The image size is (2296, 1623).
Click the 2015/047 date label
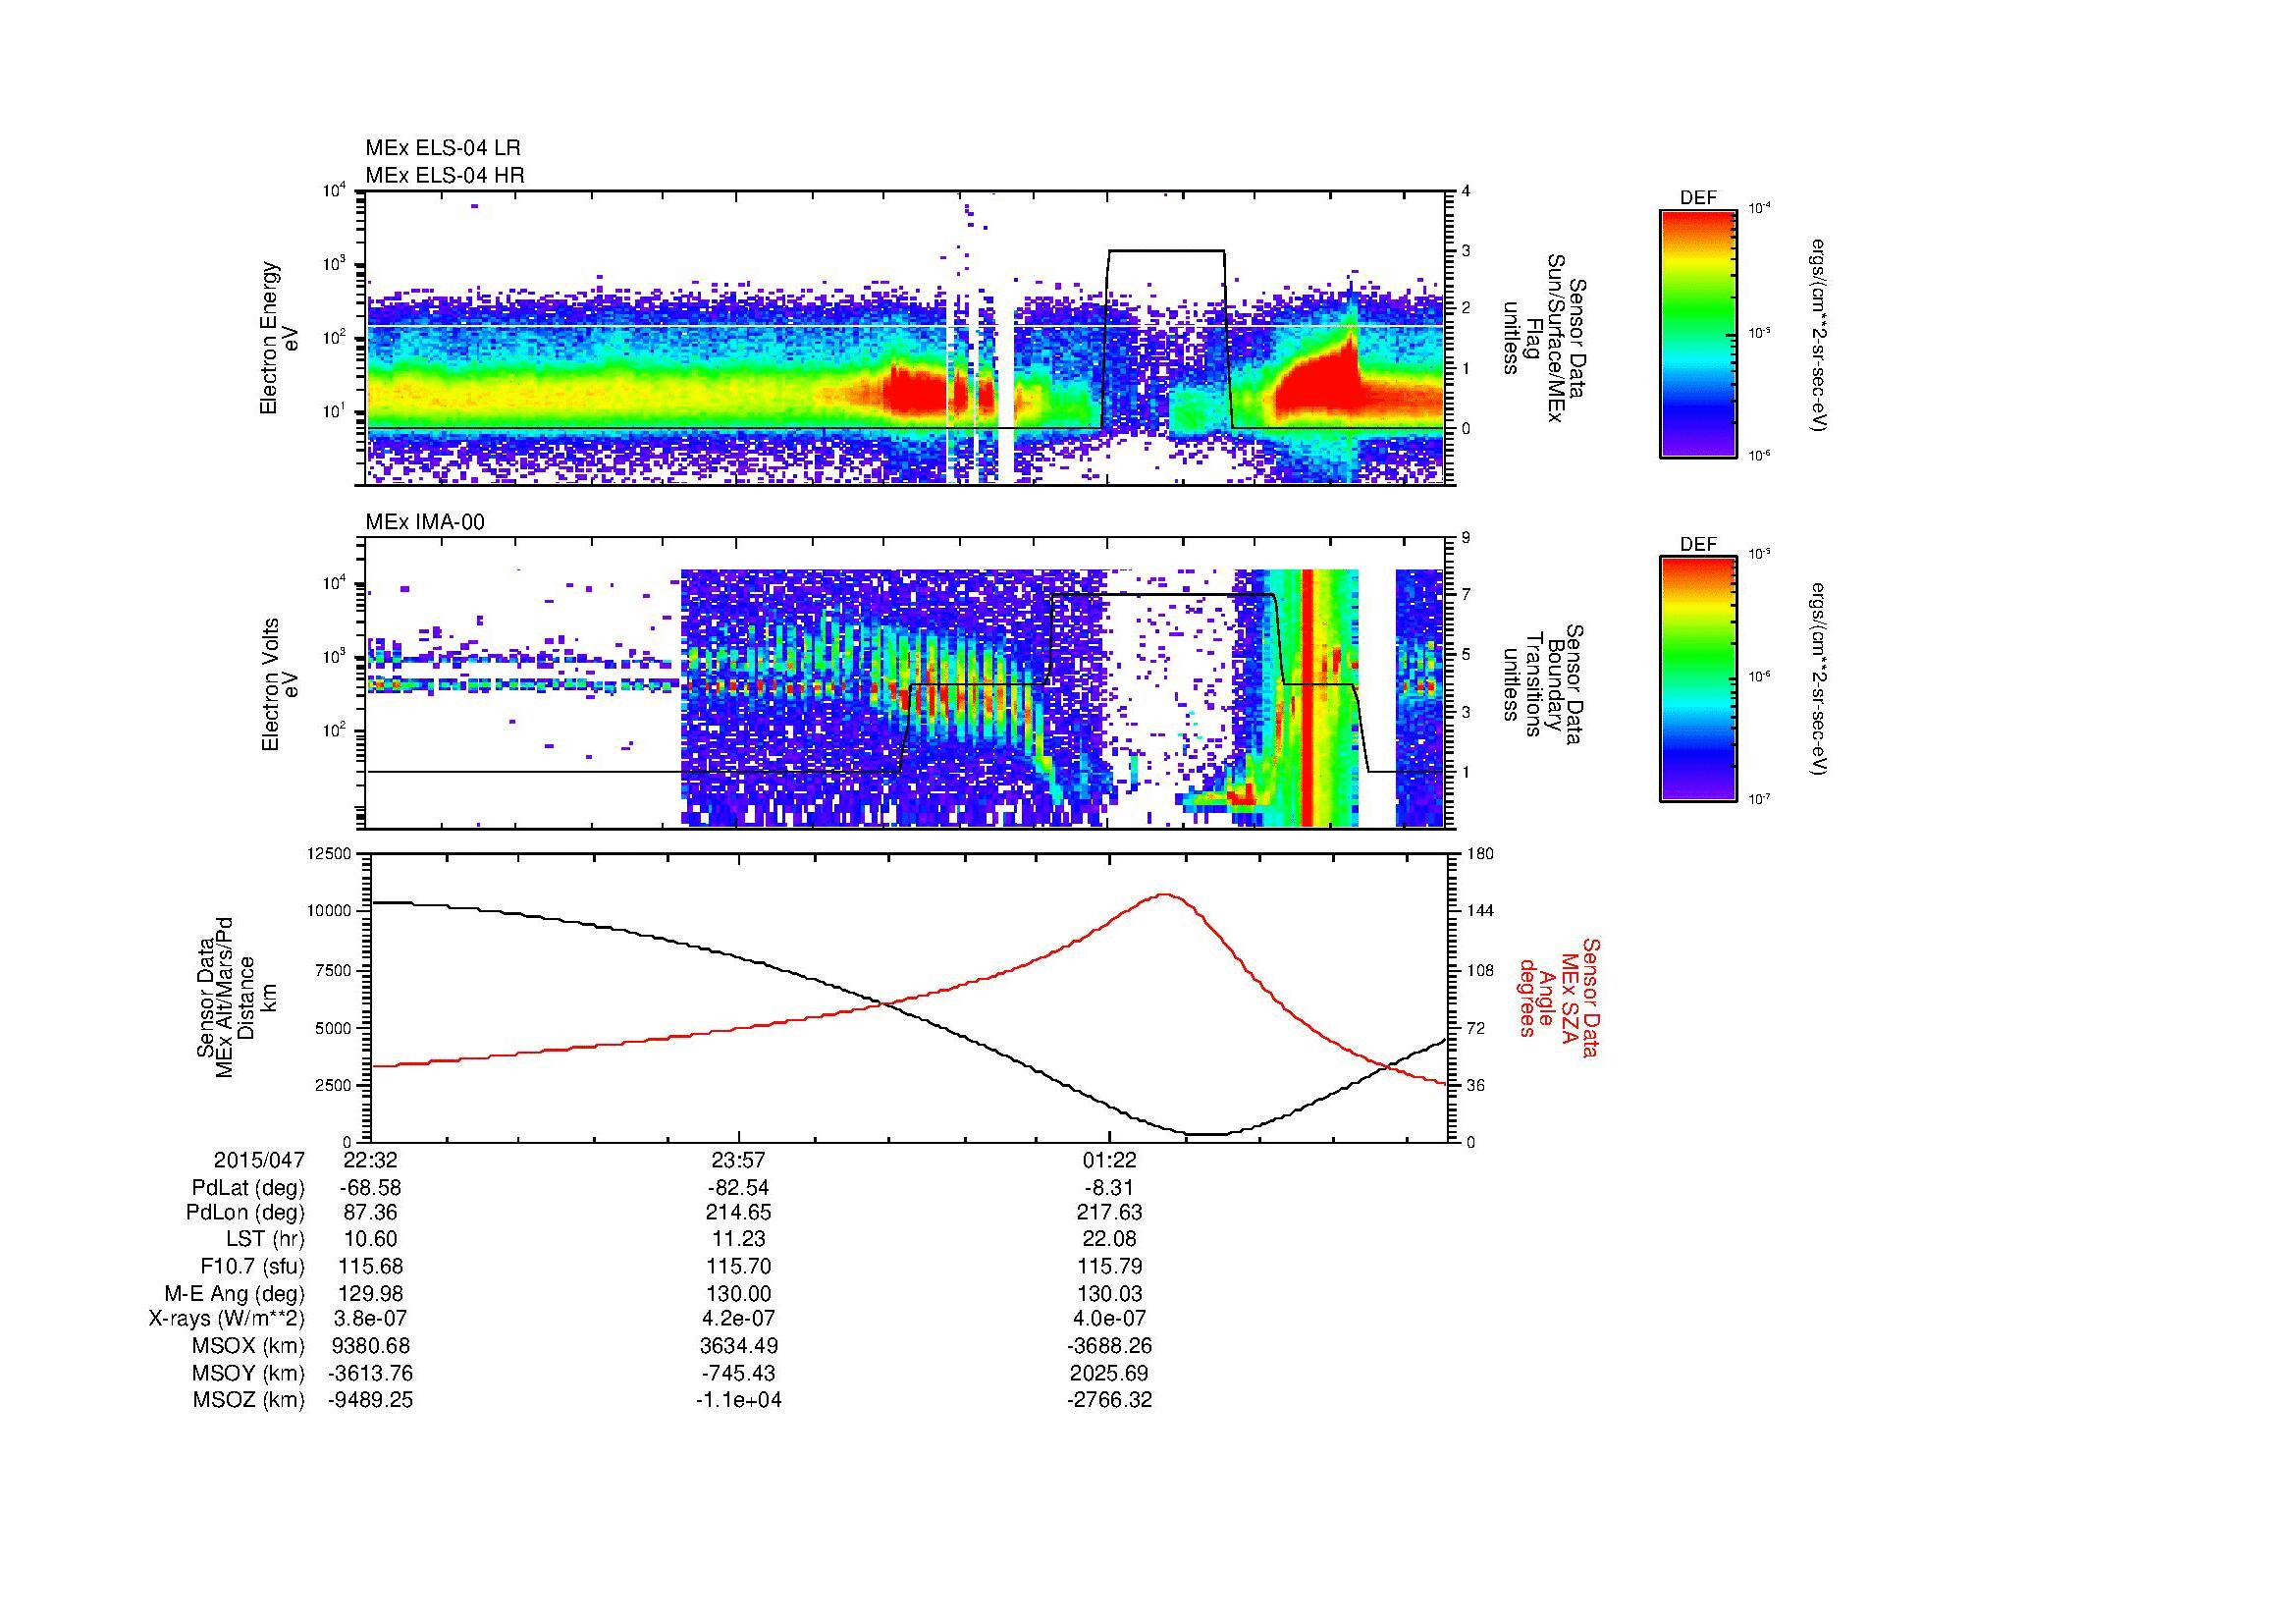(x=259, y=1160)
